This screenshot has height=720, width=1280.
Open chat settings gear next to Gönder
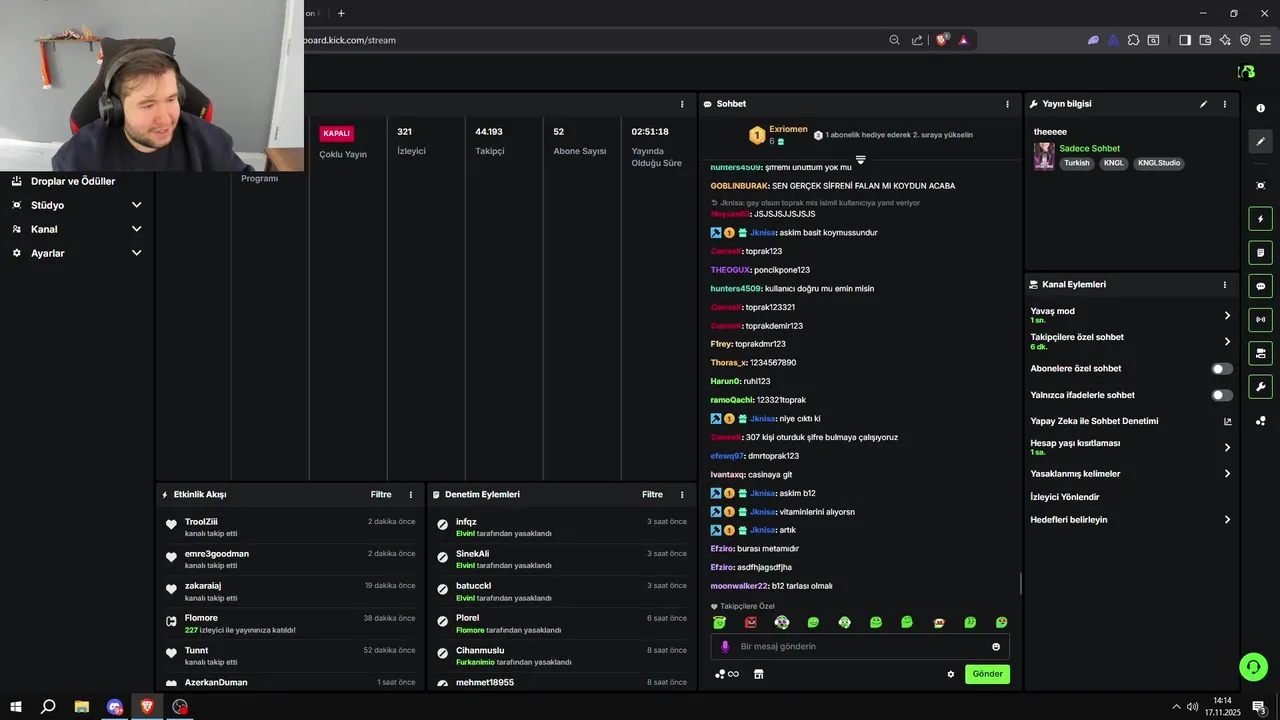951,674
